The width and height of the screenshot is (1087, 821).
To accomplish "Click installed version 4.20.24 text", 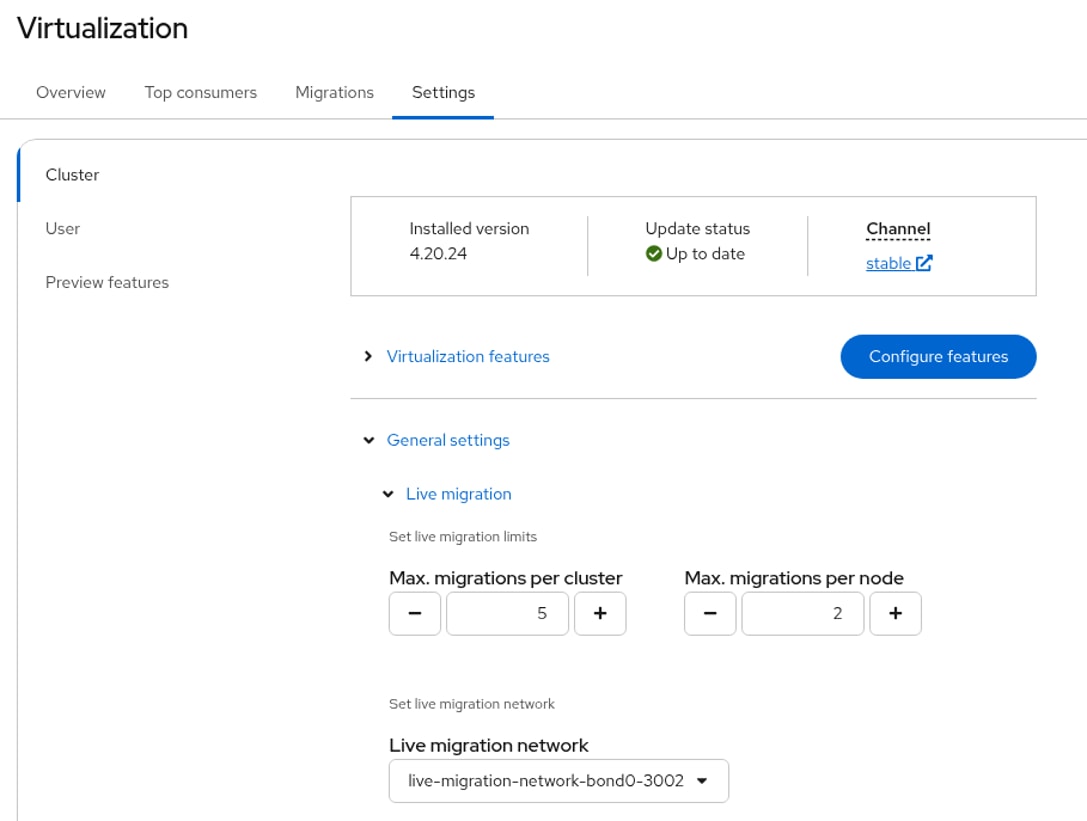I will tap(438, 254).
